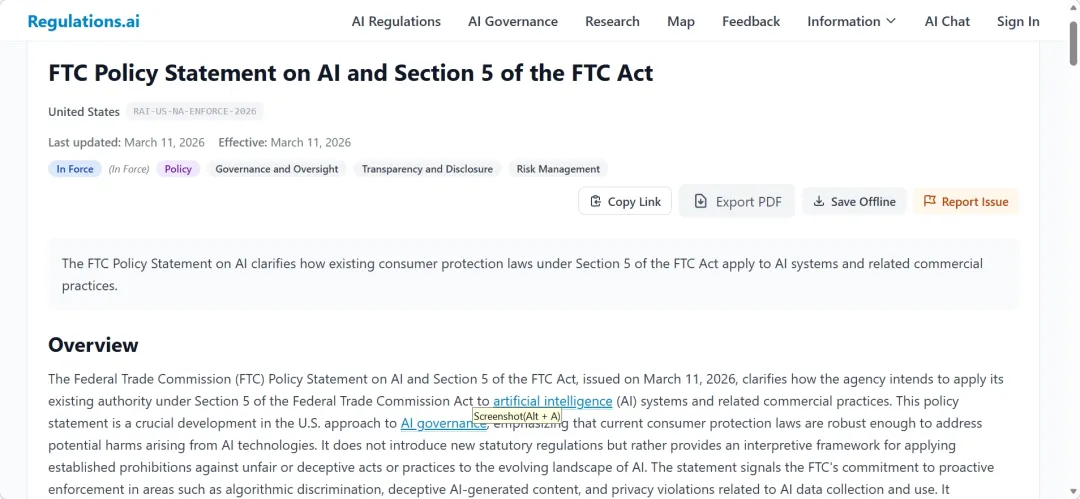The width and height of the screenshot is (1080, 499).
Task: Click the PDF file icon in Export PDF
Action: 701,202
